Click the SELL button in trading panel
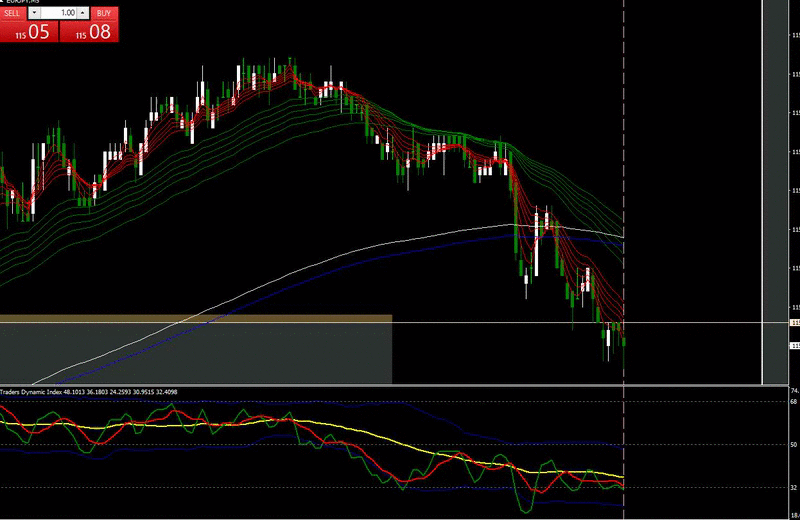The image size is (800, 520). (x=13, y=13)
